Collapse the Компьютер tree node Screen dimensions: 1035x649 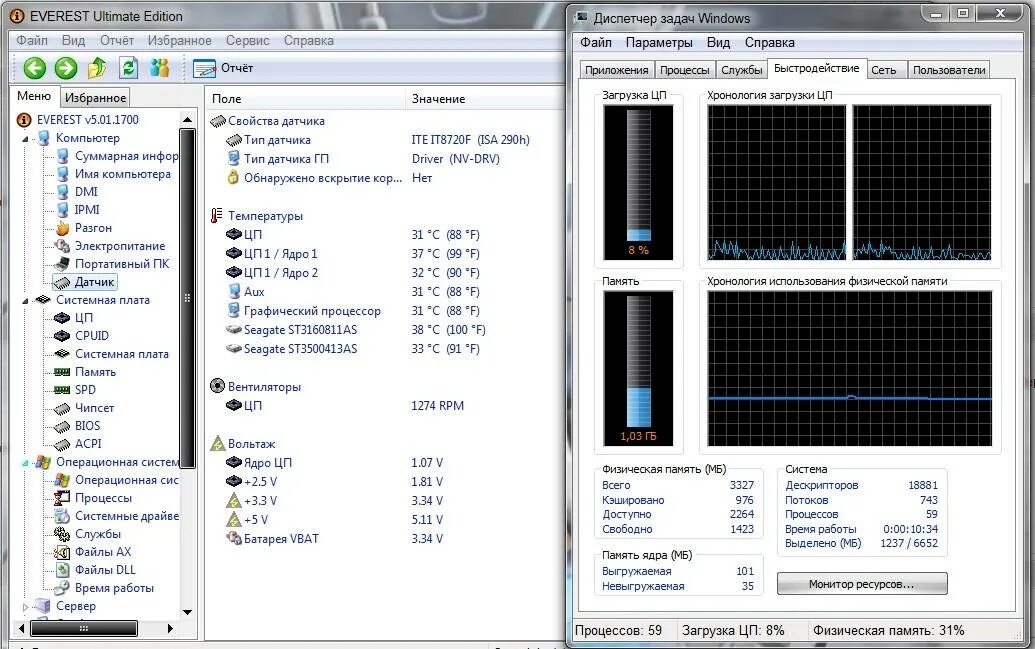(25, 139)
